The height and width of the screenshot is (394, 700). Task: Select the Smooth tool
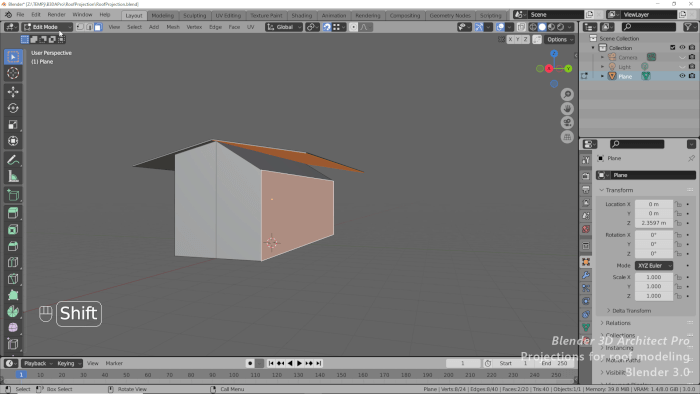tap(13, 328)
